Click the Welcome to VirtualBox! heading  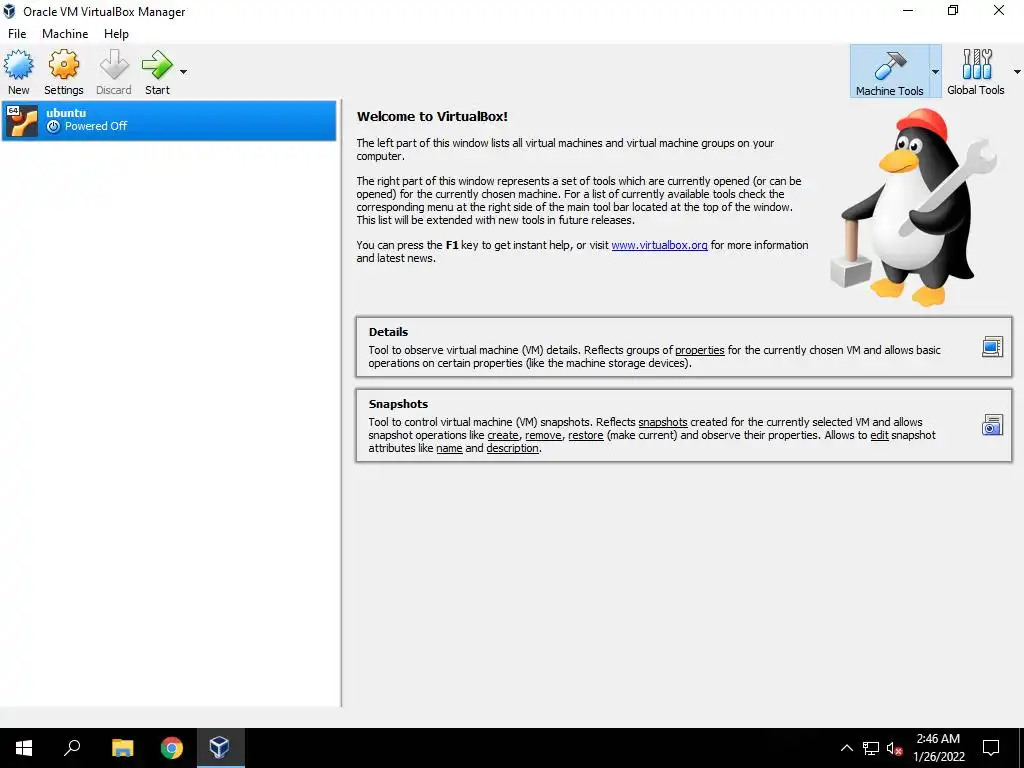[x=432, y=116]
